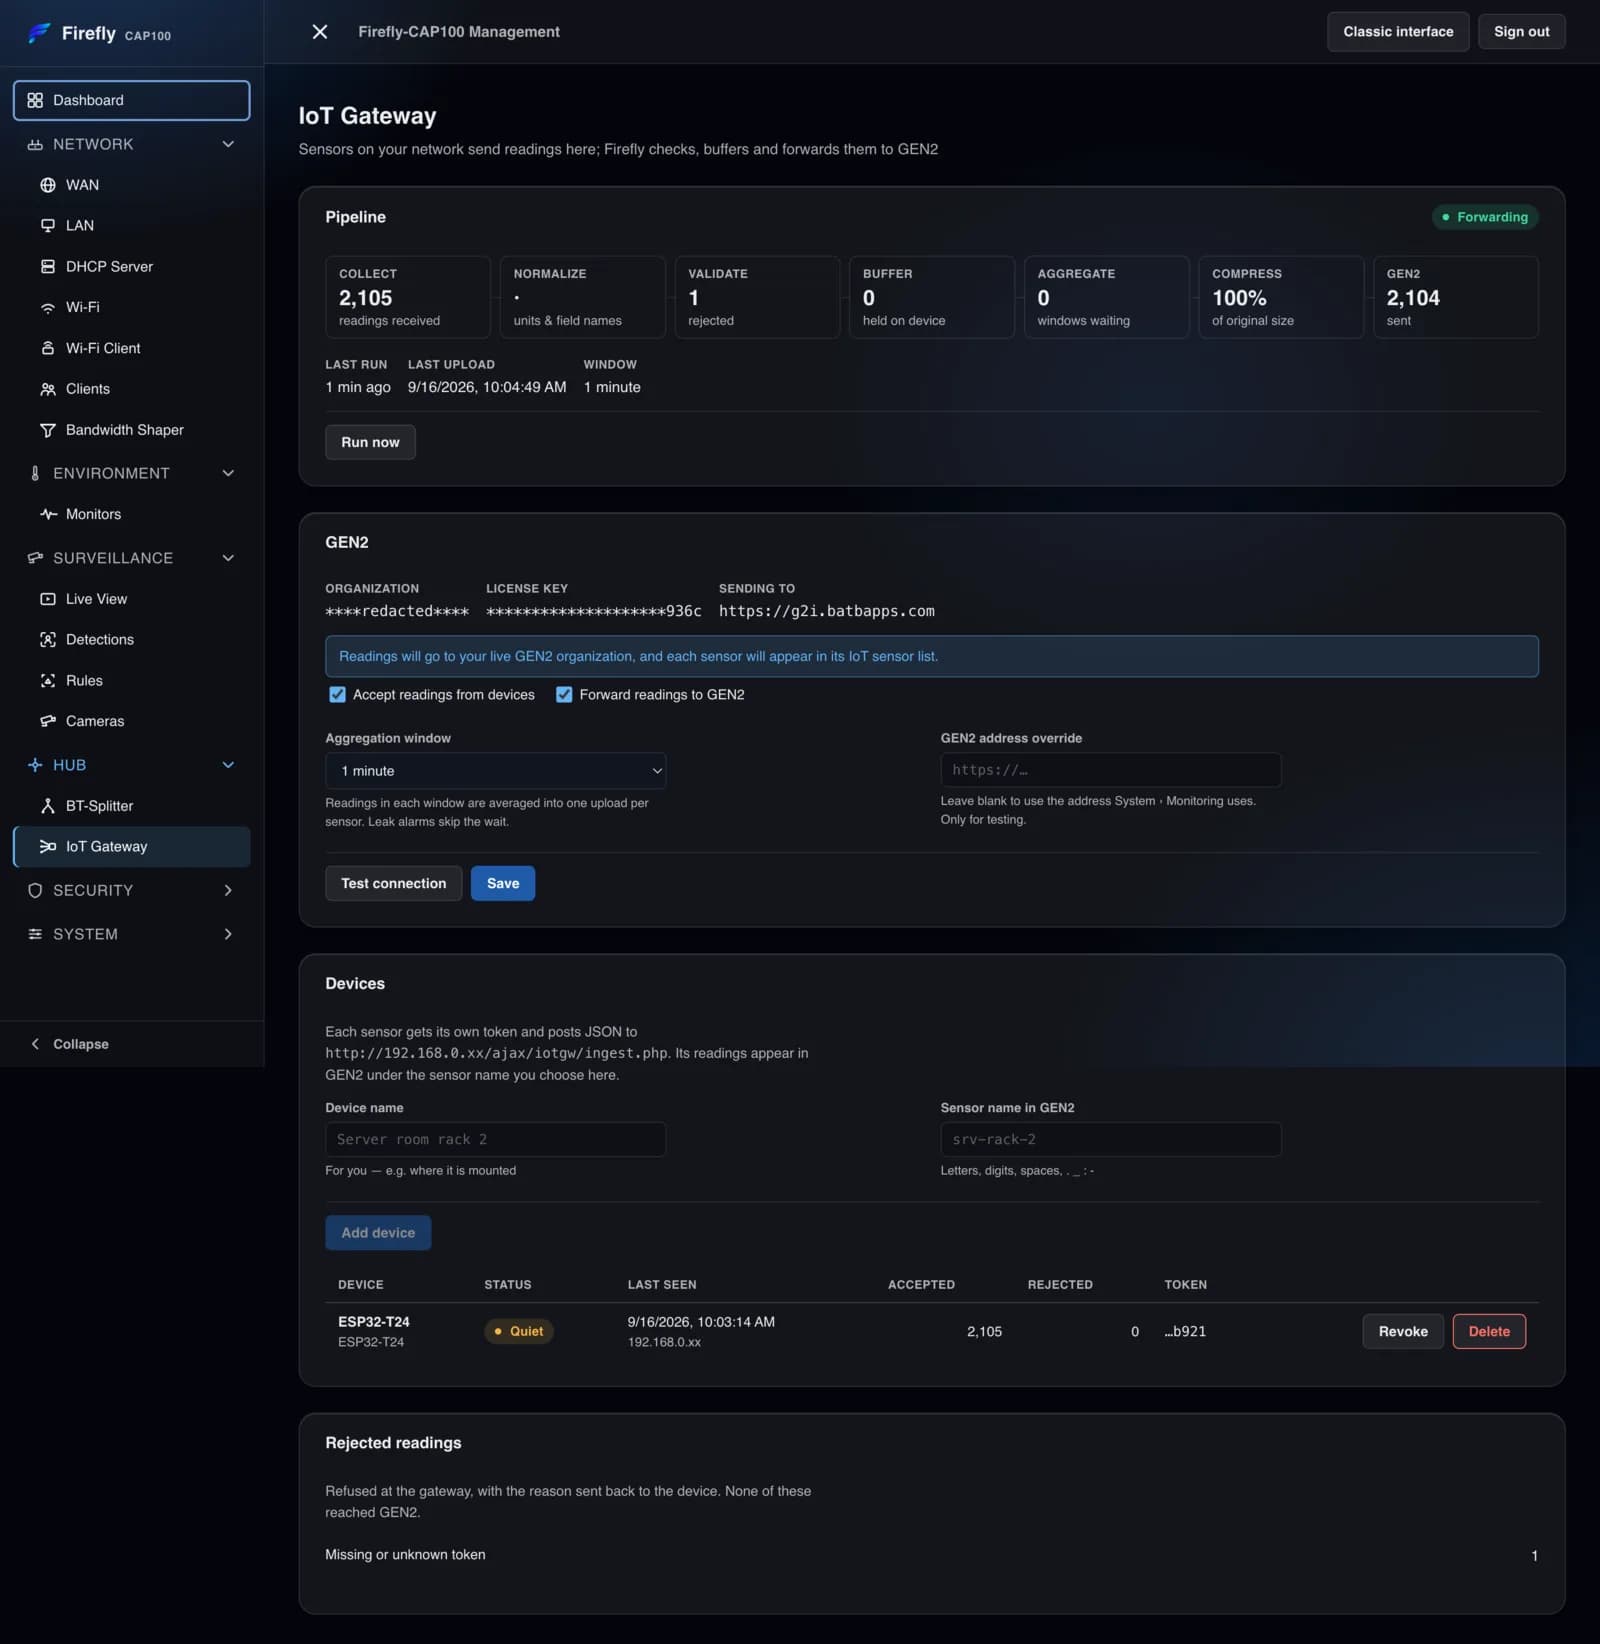This screenshot has width=1600, height=1644.
Task: Select the BT-Splitter menu item
Action: pos(131,806)
